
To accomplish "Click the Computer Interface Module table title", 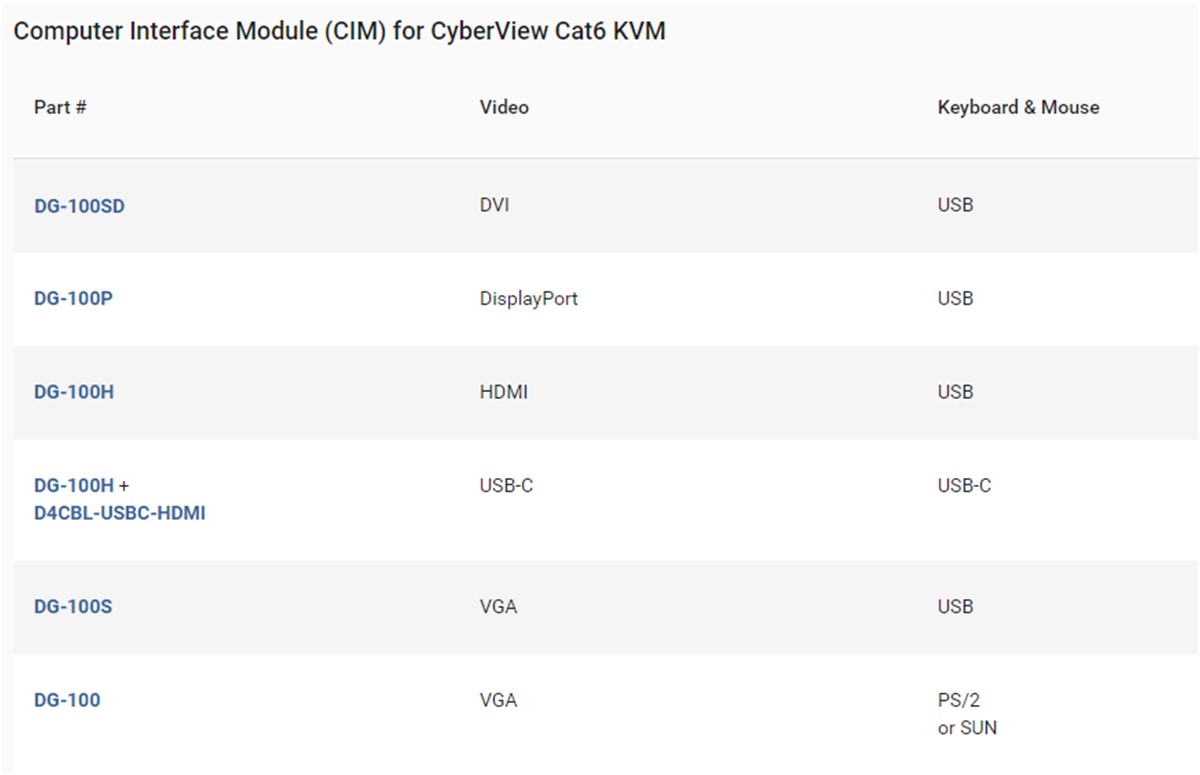I will [x=340, y=31].
